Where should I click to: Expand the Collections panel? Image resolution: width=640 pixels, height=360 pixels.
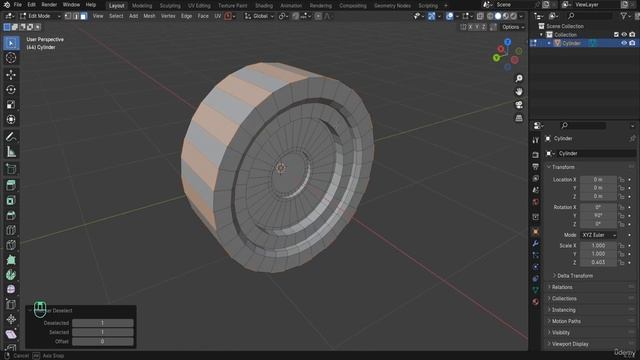pos(564,299)
